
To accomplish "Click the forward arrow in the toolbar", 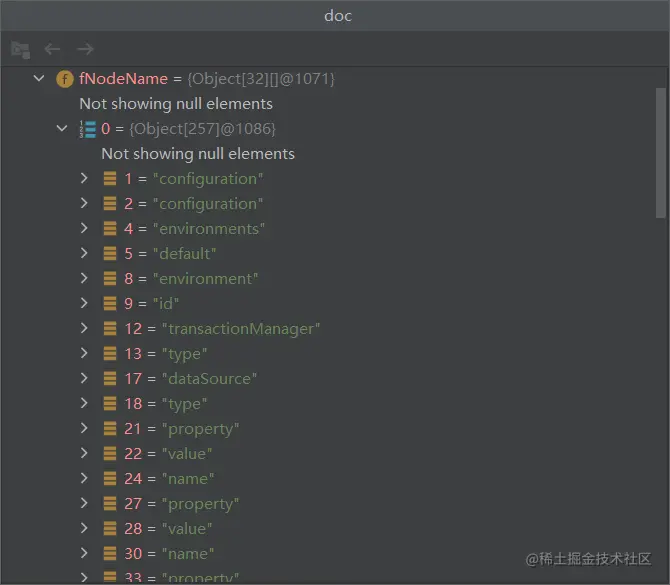I will tap(85, 49).
